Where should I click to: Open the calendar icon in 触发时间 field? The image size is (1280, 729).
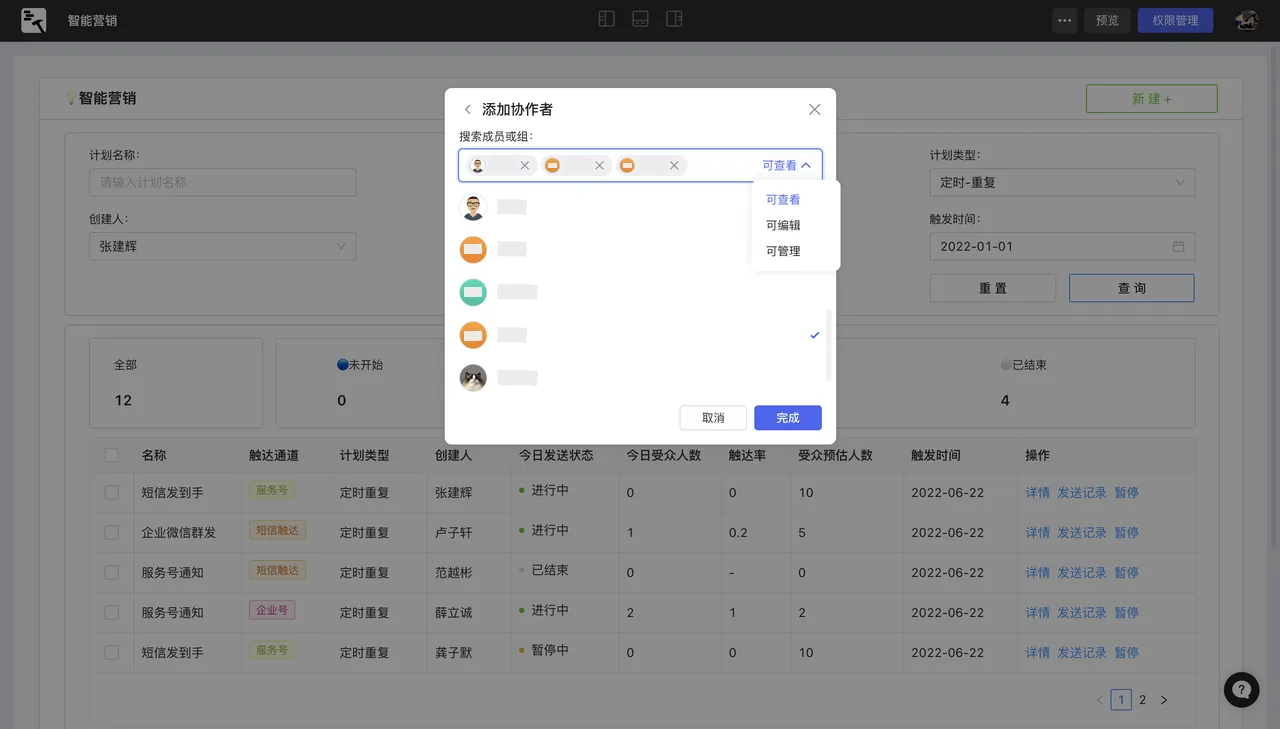pyautogui.click(x=1178, y=246)
